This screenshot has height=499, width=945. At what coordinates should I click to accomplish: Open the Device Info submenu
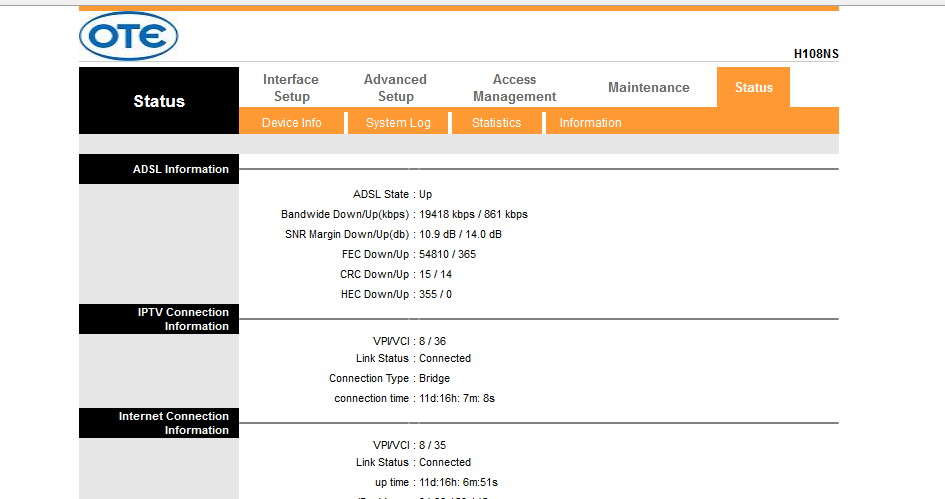click(292, 123)
